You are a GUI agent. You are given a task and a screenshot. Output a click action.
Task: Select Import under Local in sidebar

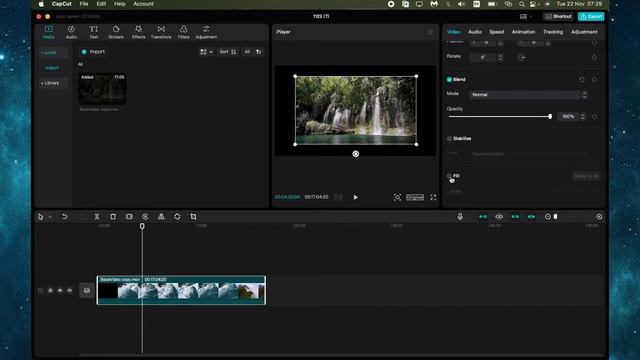(52, 68)
